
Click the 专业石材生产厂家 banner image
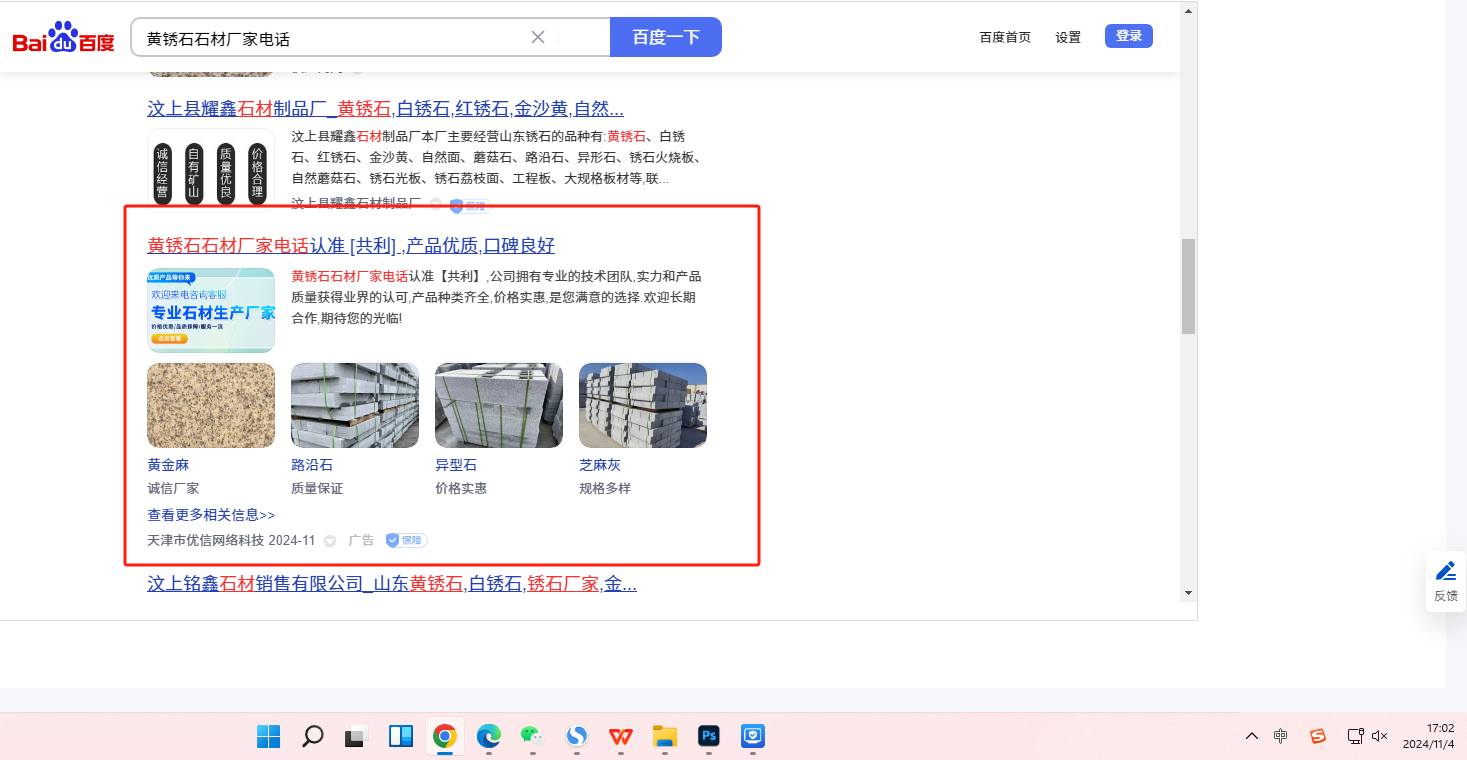[211, 310]
